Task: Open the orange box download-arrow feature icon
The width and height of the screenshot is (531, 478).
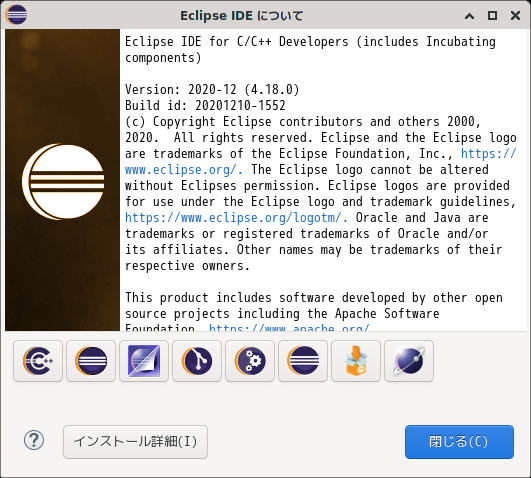Action: click(x=356, y=361)
